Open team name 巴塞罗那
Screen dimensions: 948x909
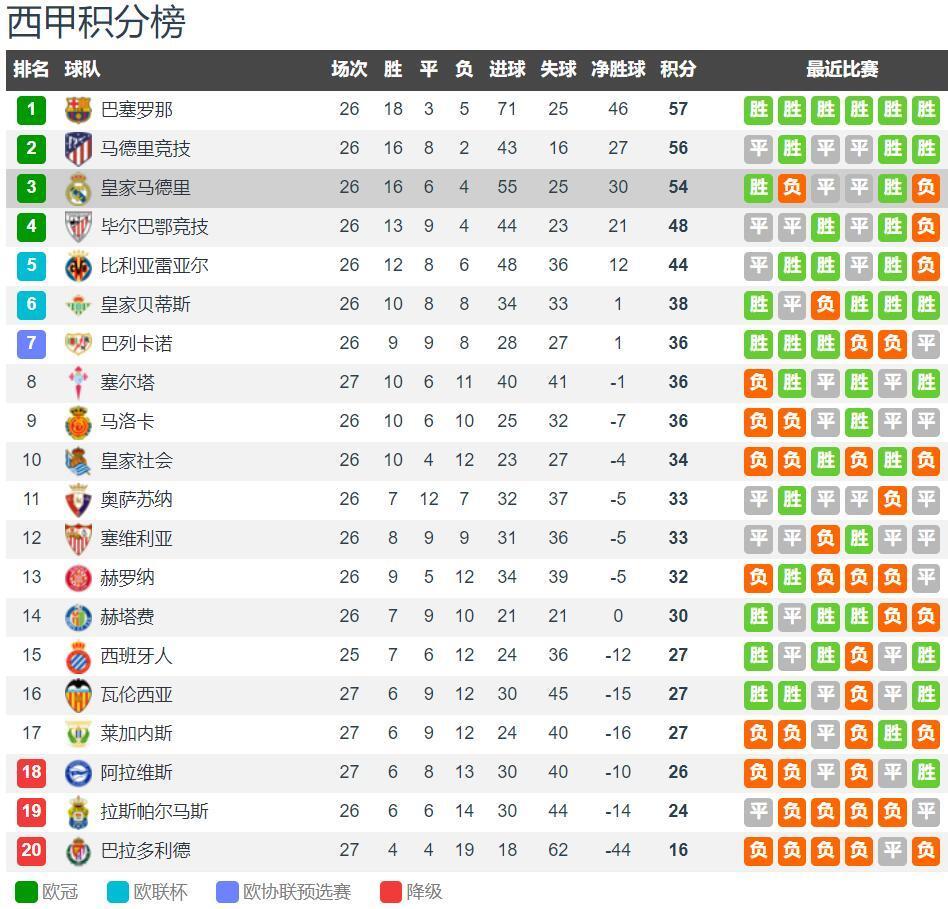coord(137,109)
